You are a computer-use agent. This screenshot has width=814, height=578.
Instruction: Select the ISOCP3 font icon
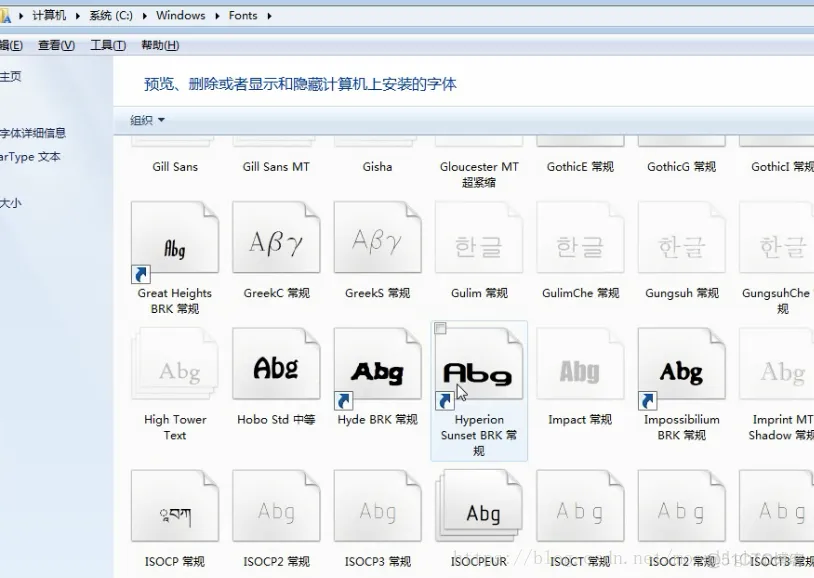(377, 506)
